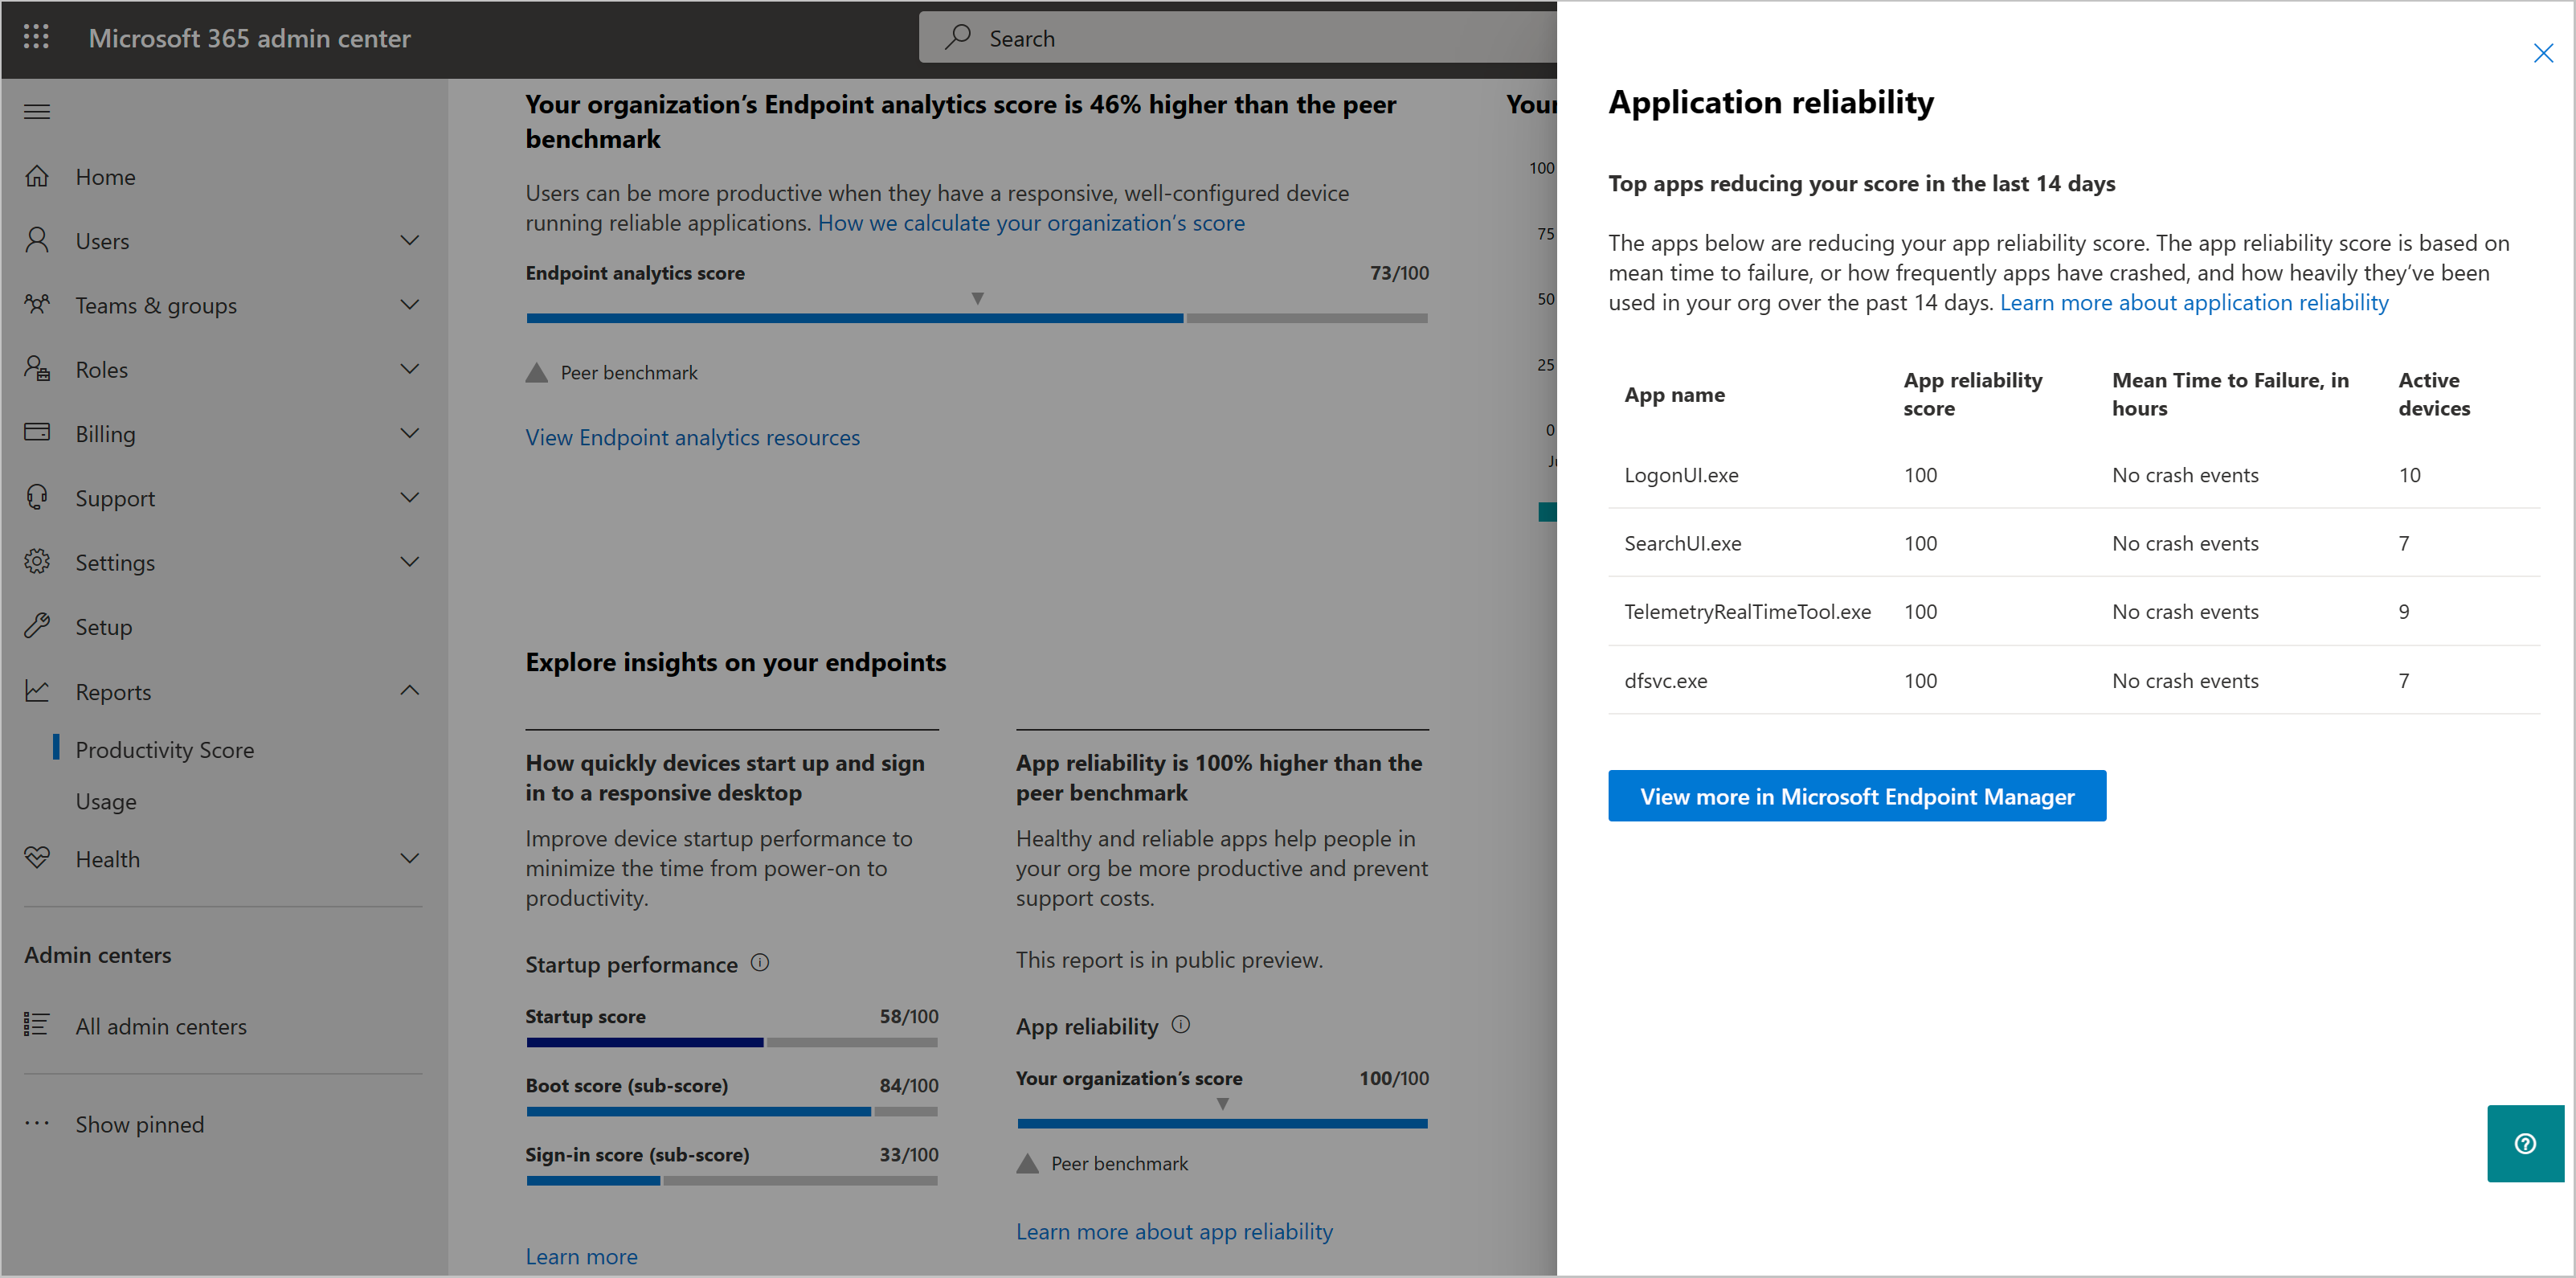
Task: Click the Sign-in score progress bar
Action: 732,1180
